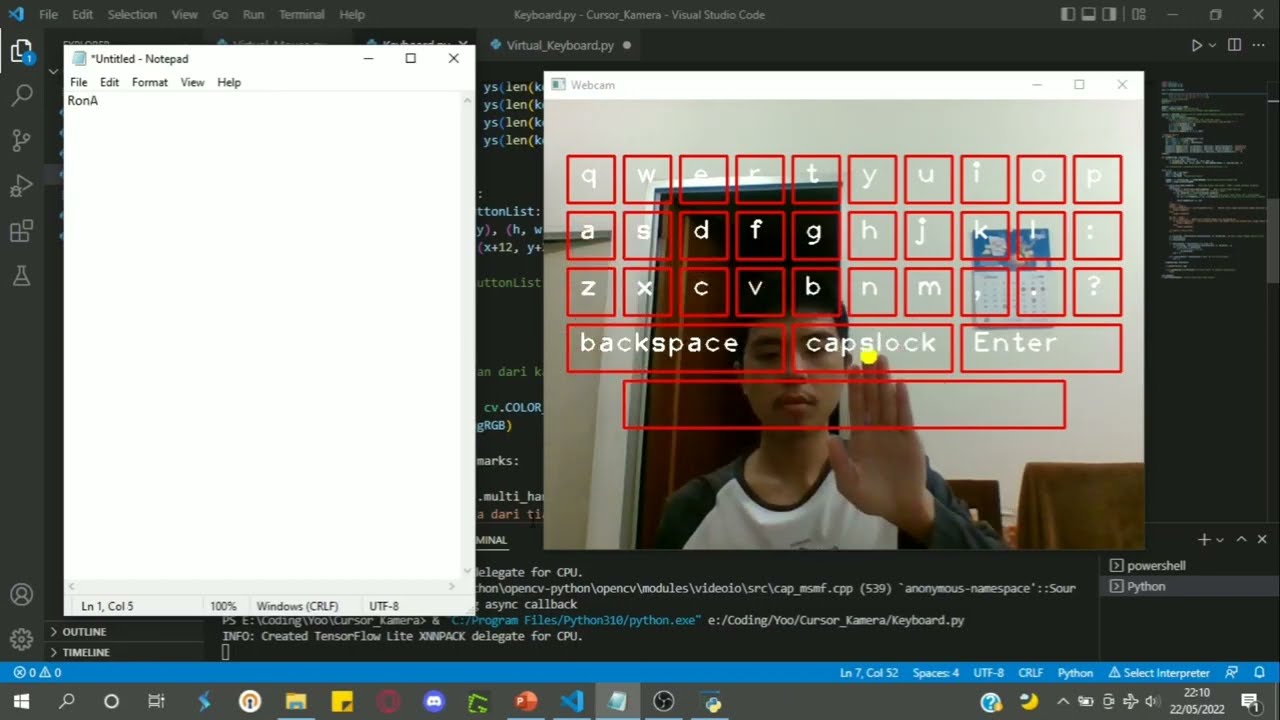The image size is (1280, 720).
Task: Show hidden system tray icons
Action: coord(1062,702)
